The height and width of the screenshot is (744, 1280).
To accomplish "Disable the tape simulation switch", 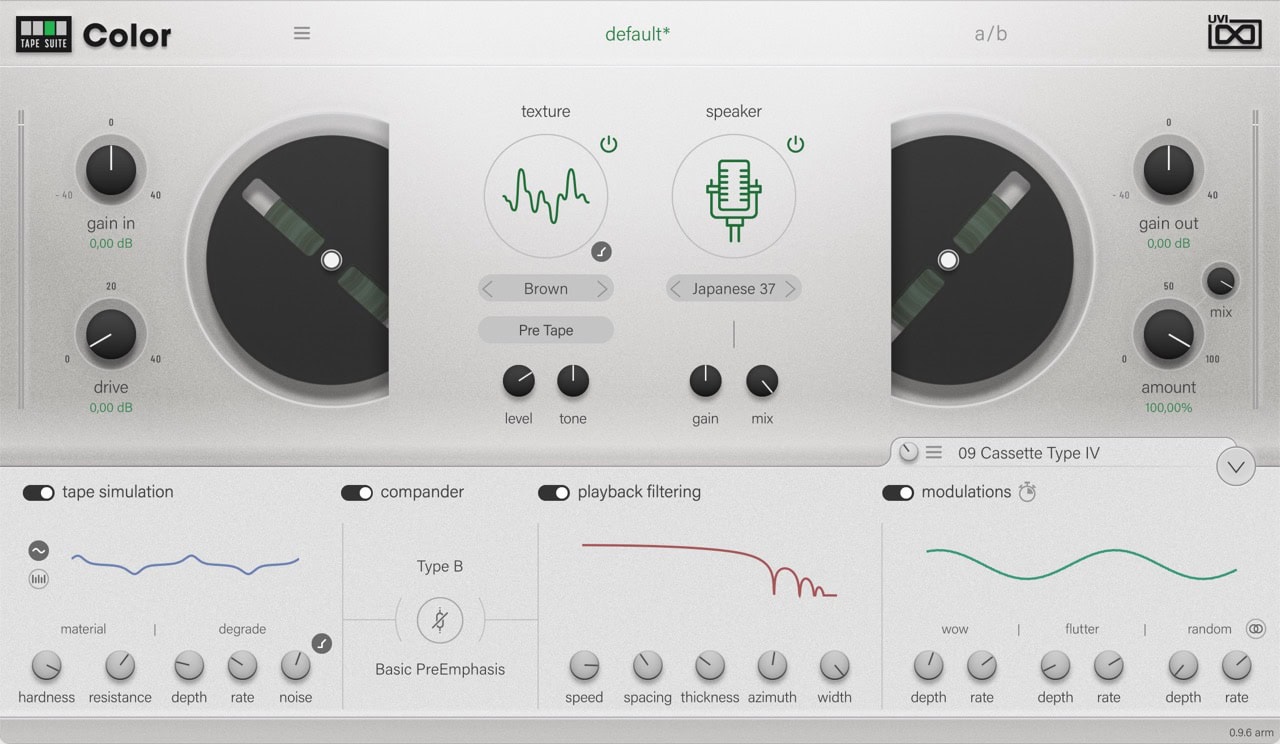I will (x=39, y=492).
